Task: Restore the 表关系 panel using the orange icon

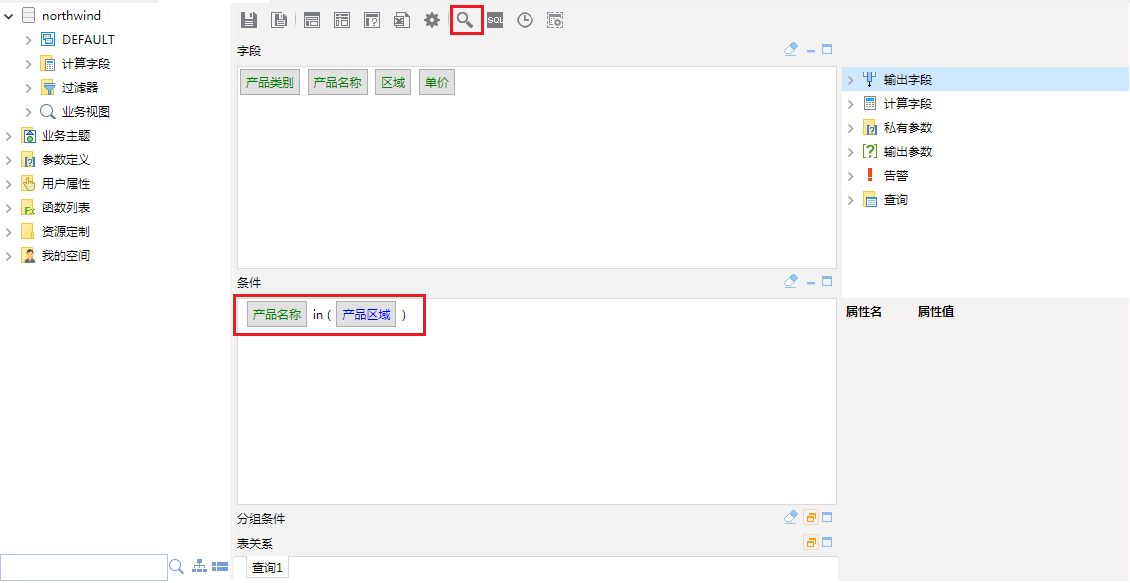Action: point(811,542)
